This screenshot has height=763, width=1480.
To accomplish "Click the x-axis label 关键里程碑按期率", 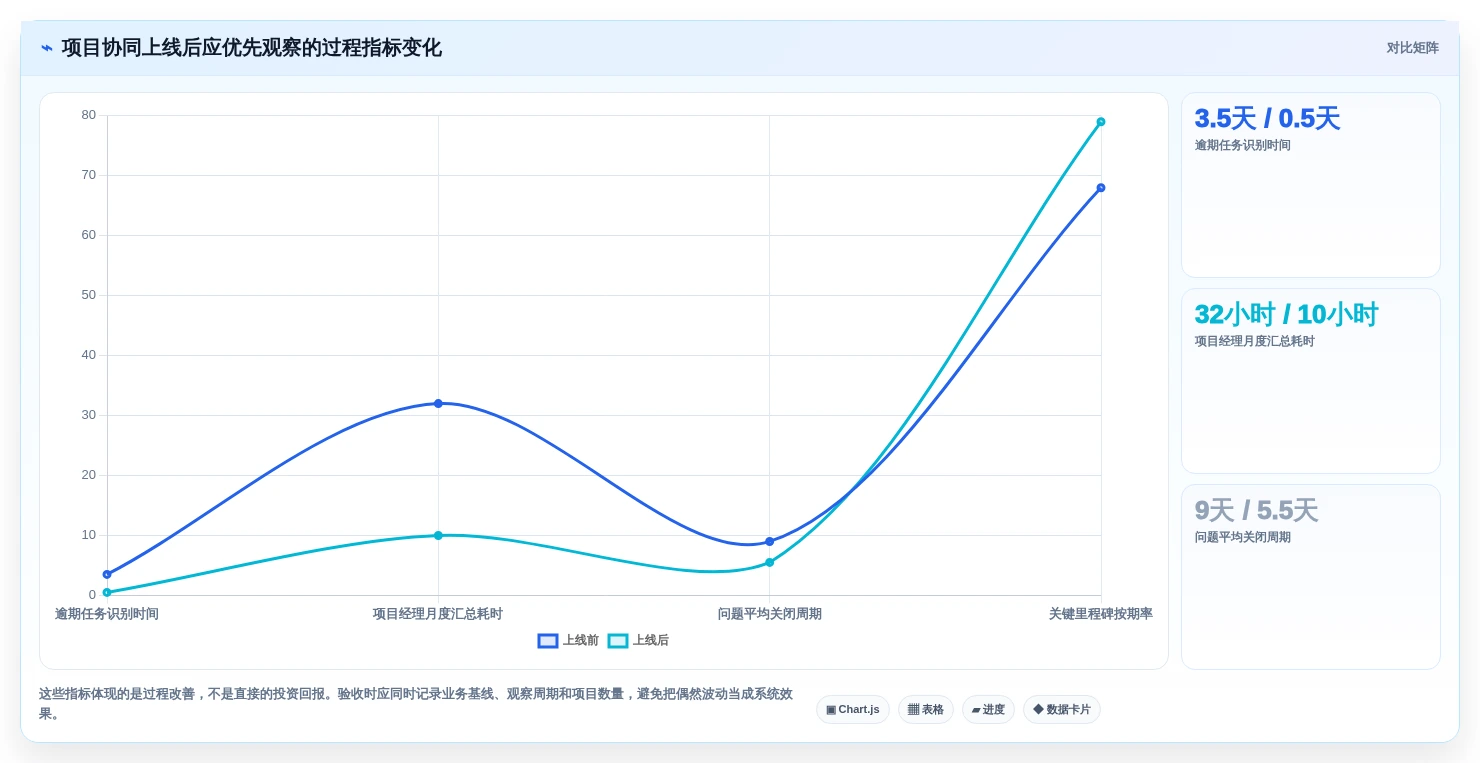I will click(x=1101, y=614).
